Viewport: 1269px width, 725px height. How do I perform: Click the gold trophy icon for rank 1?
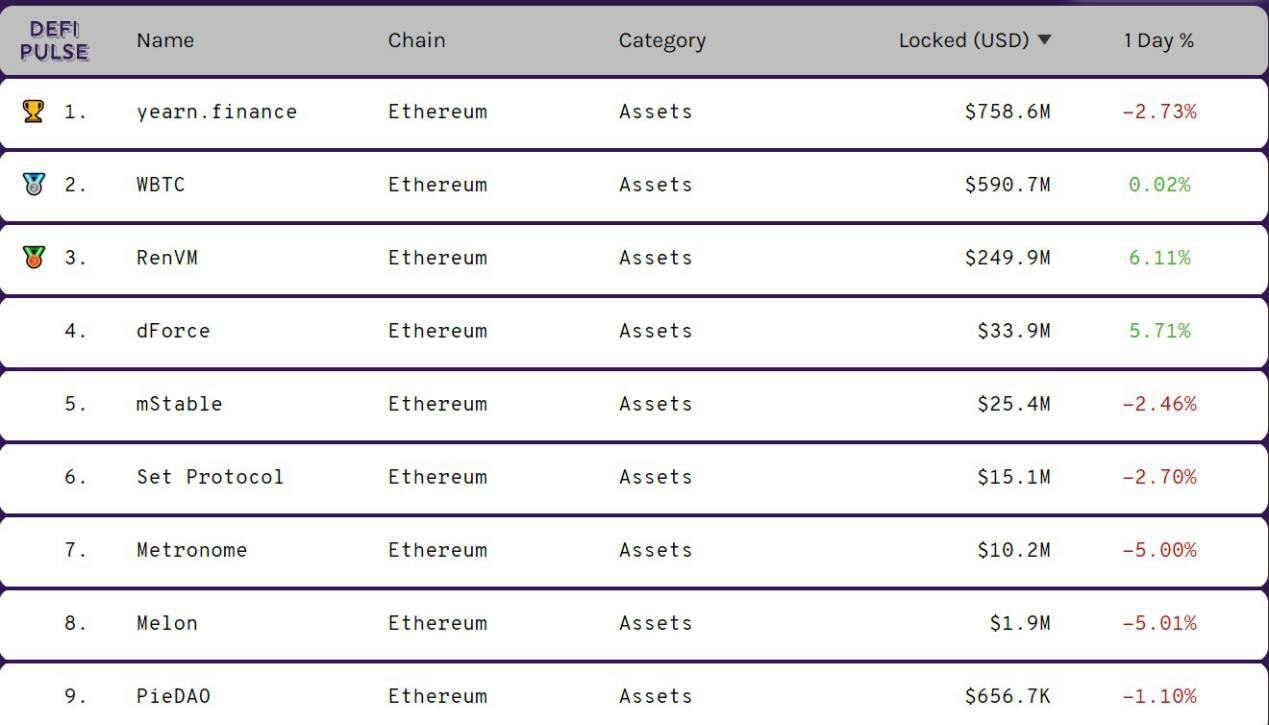coord(33,111)
